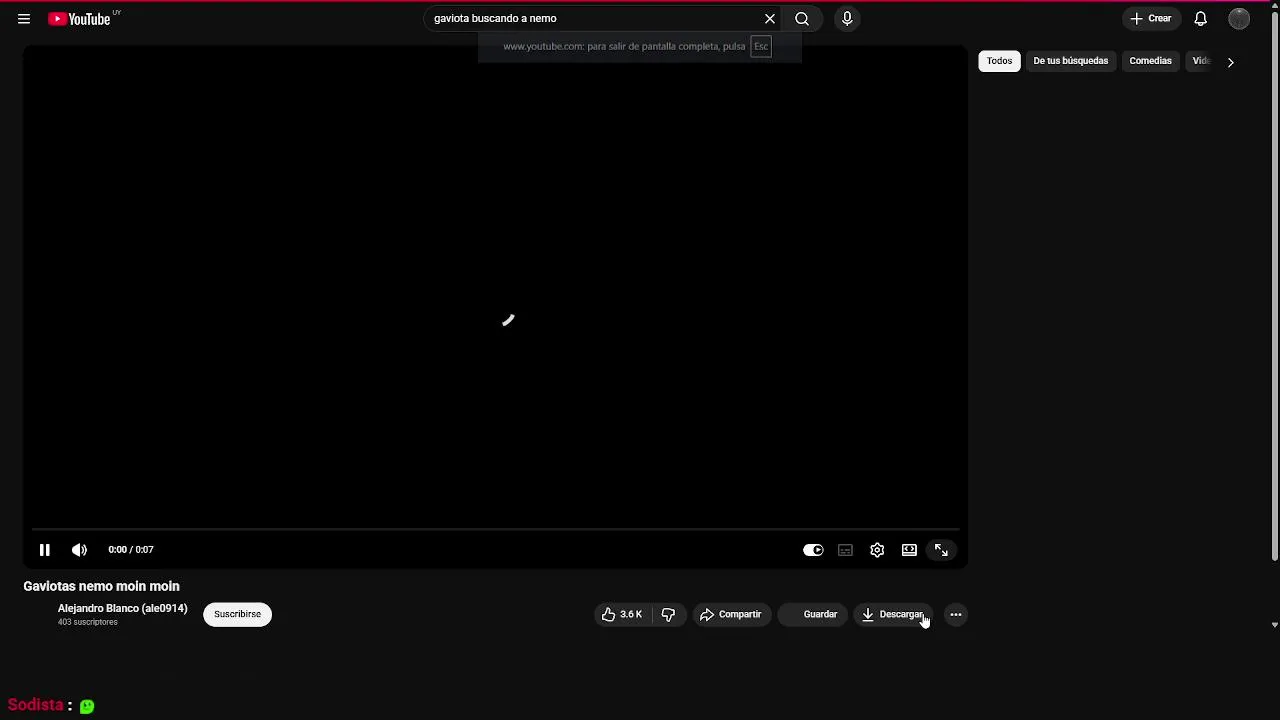Open Alejandro Blanco channel link
Image resolution: width=1280 pixels, height=720 pixels.
[122, 608]
